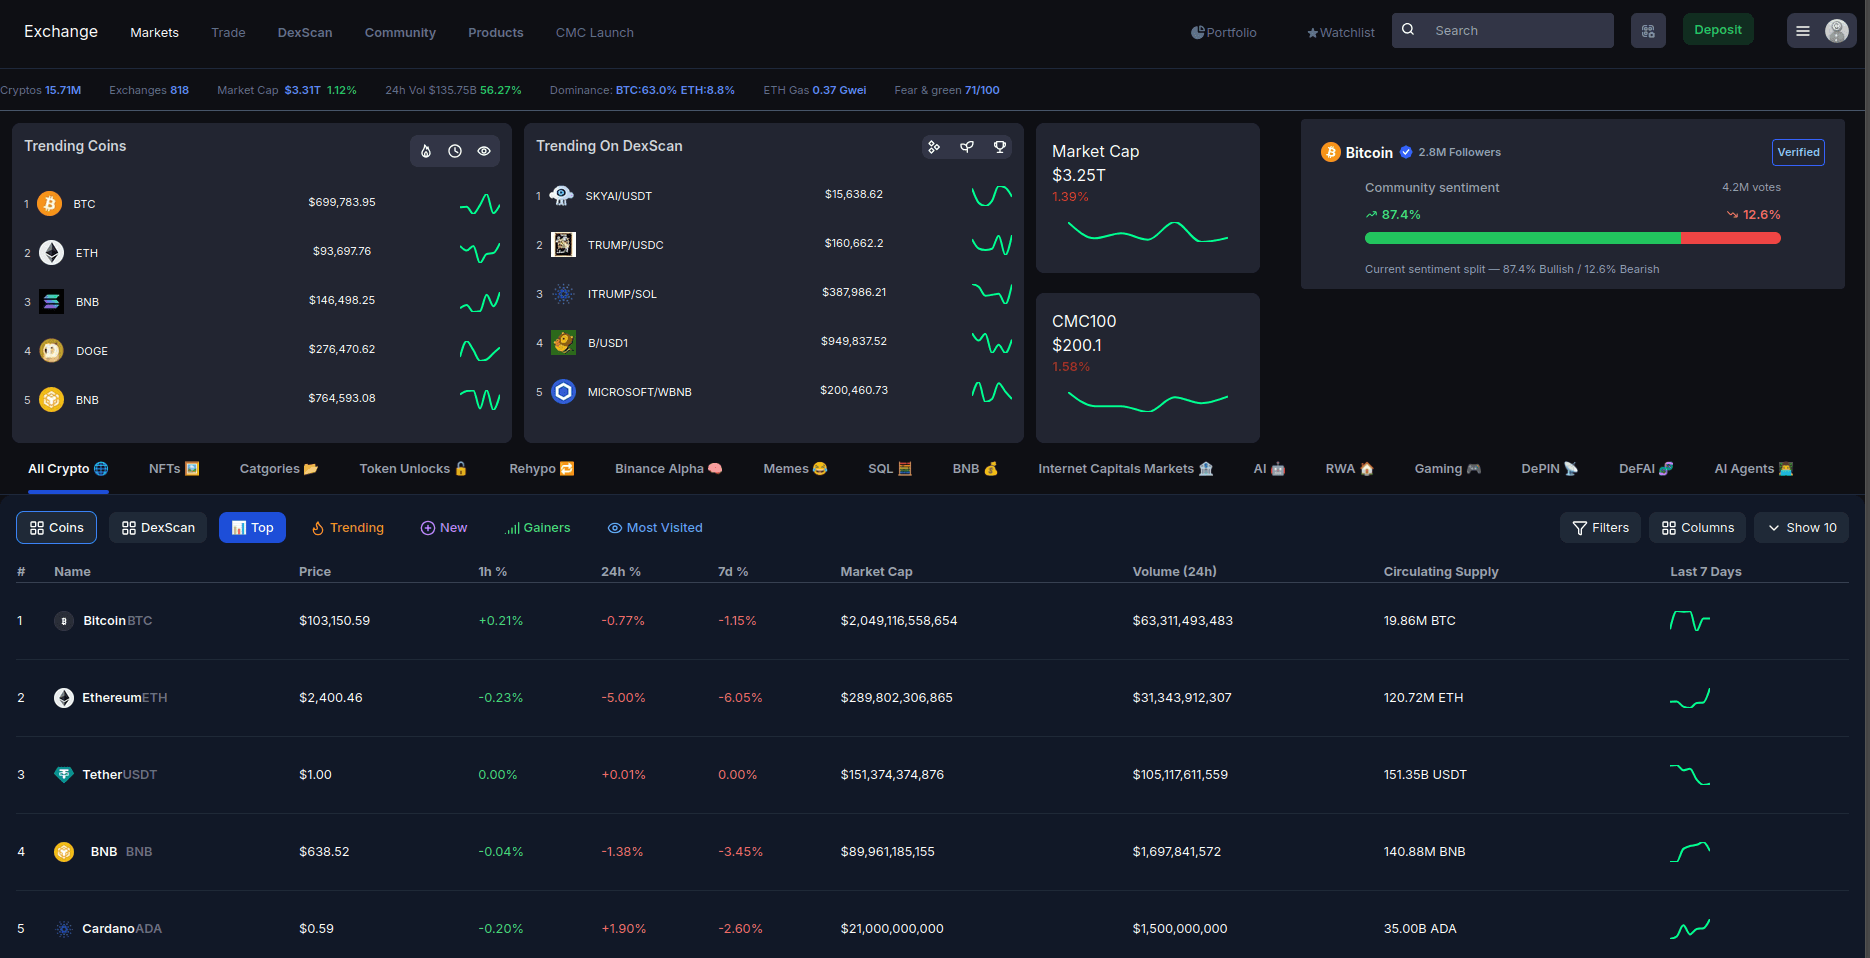Open the DexScan menu
Screen dimensions: 1870x958
tap(305, 33)
